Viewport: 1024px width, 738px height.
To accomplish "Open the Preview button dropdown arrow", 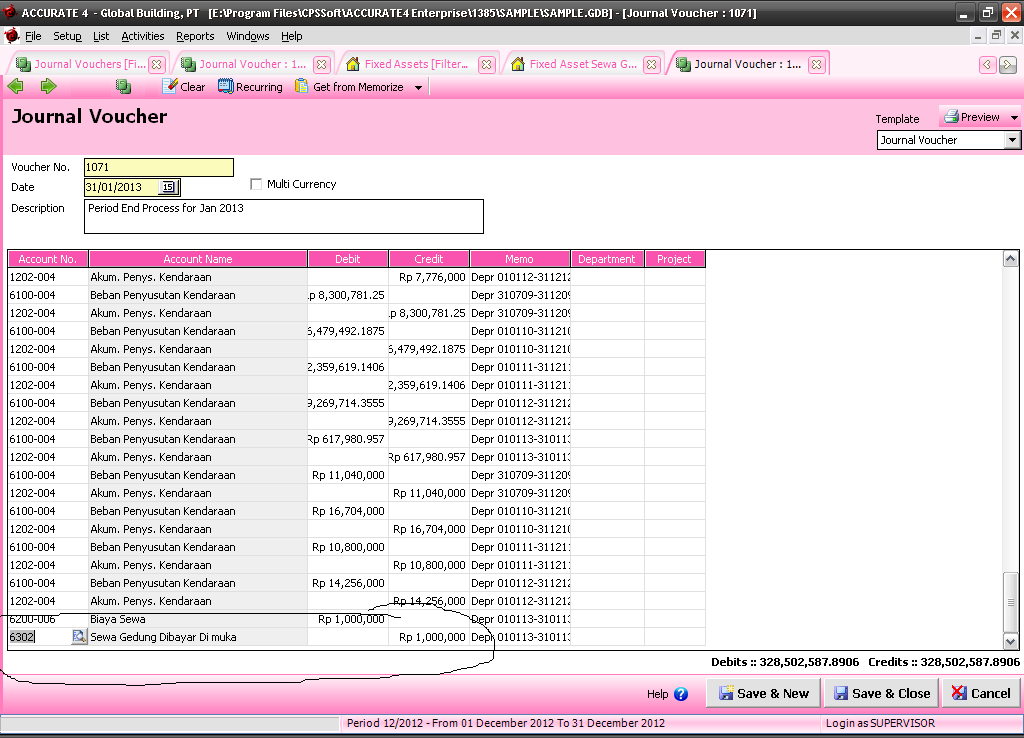I will tap(1014, 118).
